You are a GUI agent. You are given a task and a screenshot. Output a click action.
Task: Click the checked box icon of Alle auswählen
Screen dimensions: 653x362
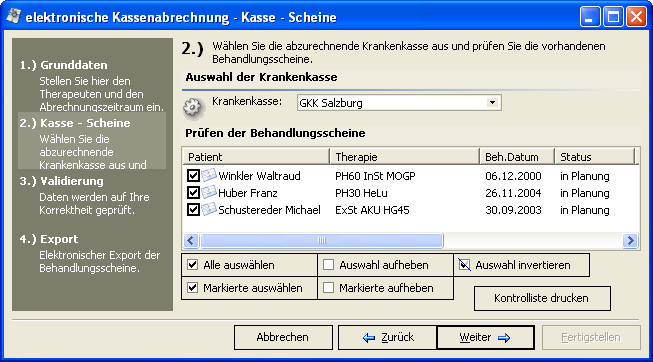point(192,265)
